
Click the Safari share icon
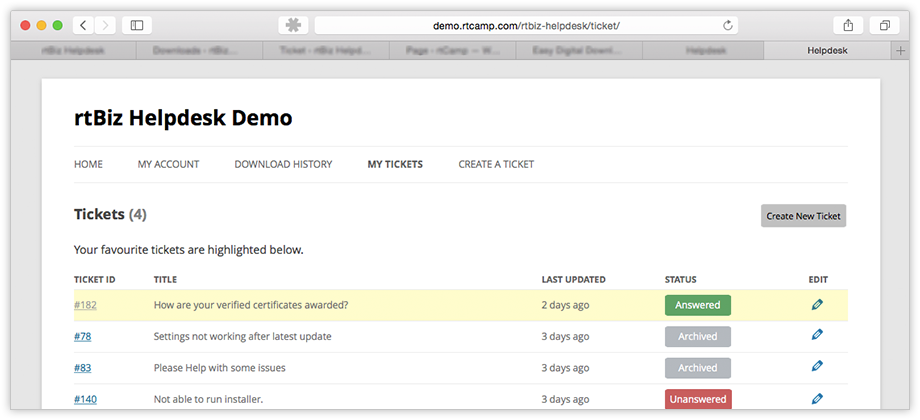pos(847,25)
